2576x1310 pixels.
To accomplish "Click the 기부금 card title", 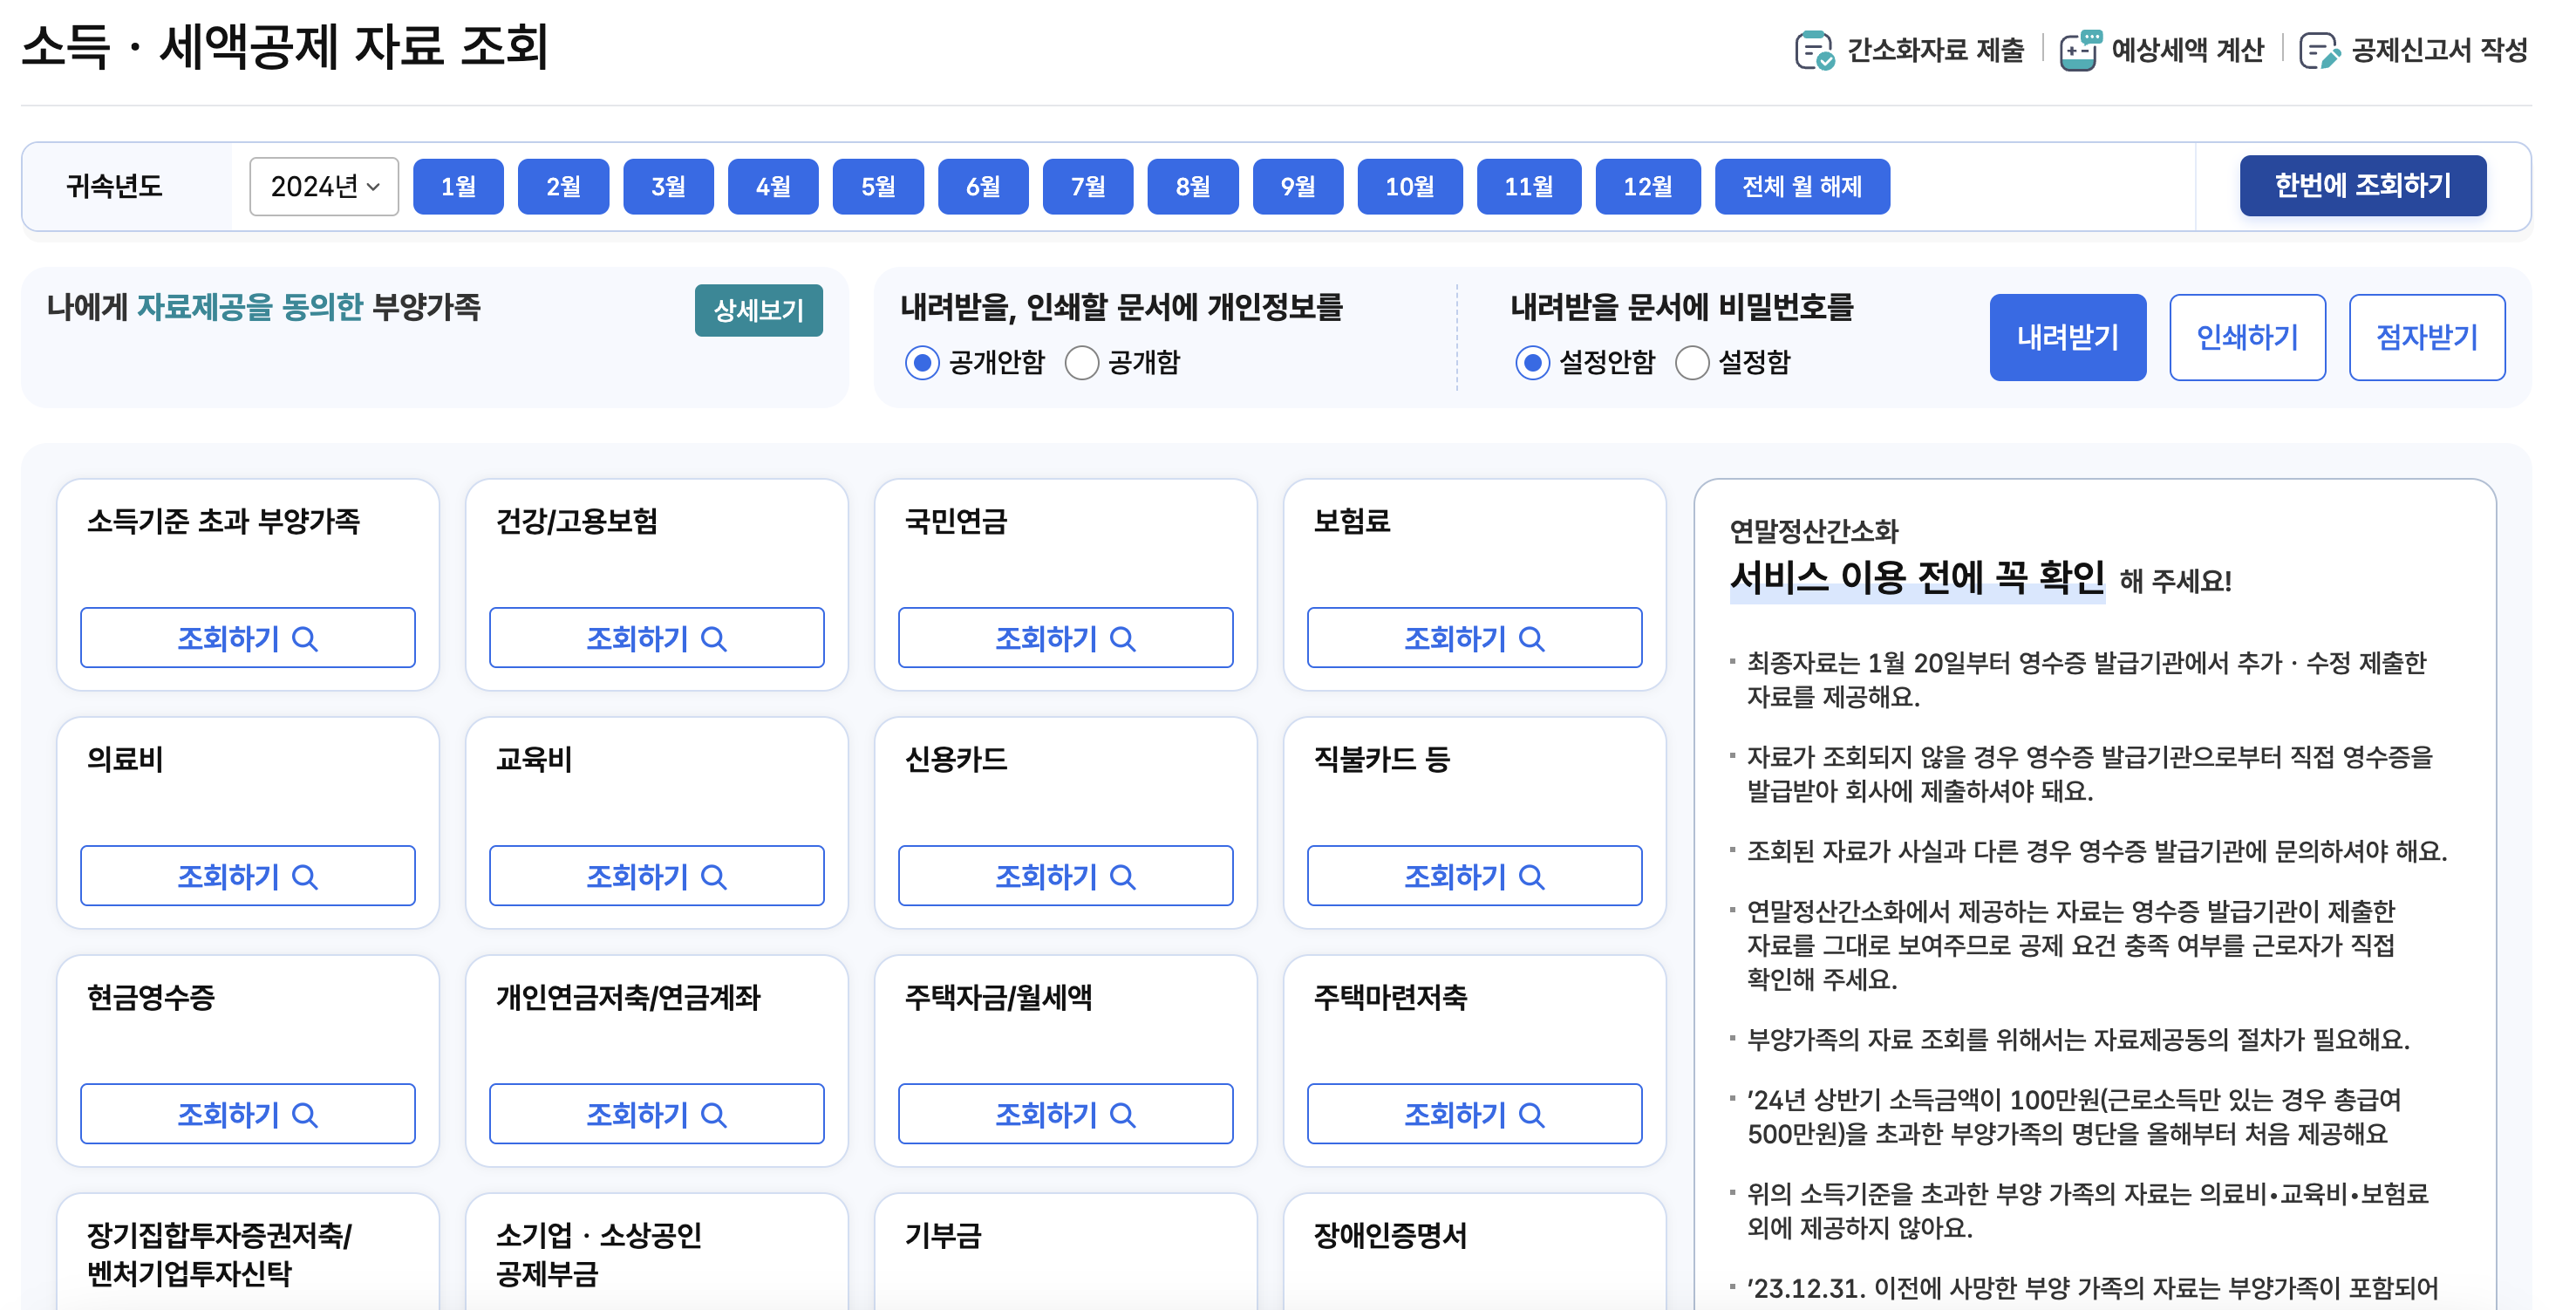I will (x=943, y=1236).
